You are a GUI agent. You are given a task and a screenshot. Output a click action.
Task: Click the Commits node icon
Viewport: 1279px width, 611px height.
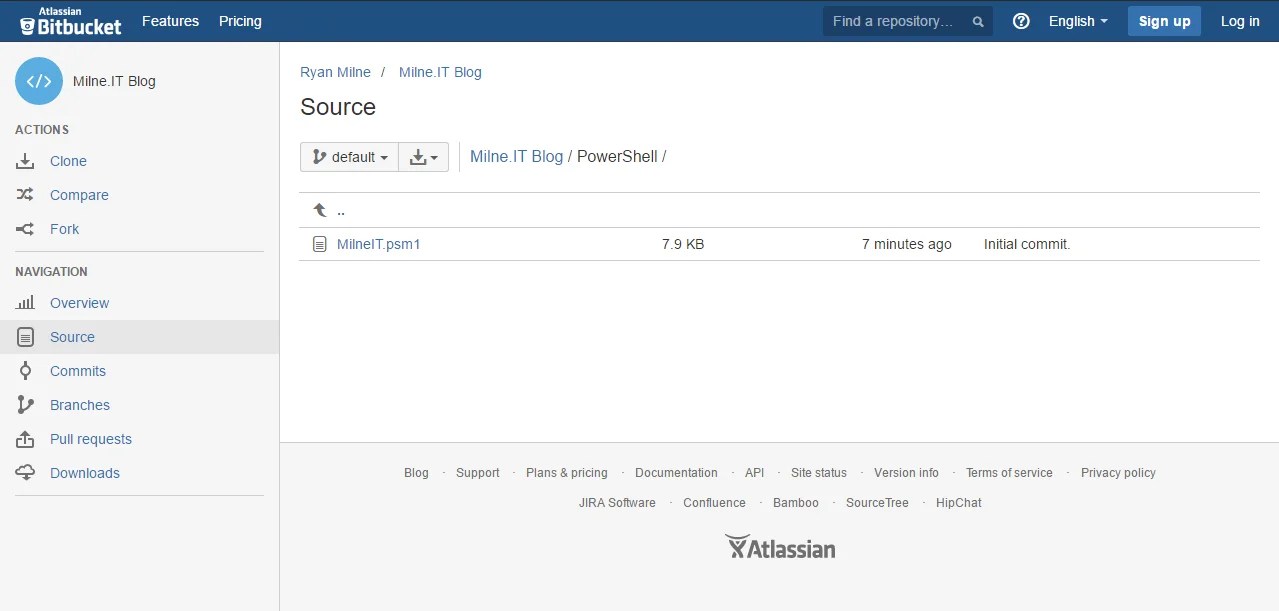[x=26, y=371]
